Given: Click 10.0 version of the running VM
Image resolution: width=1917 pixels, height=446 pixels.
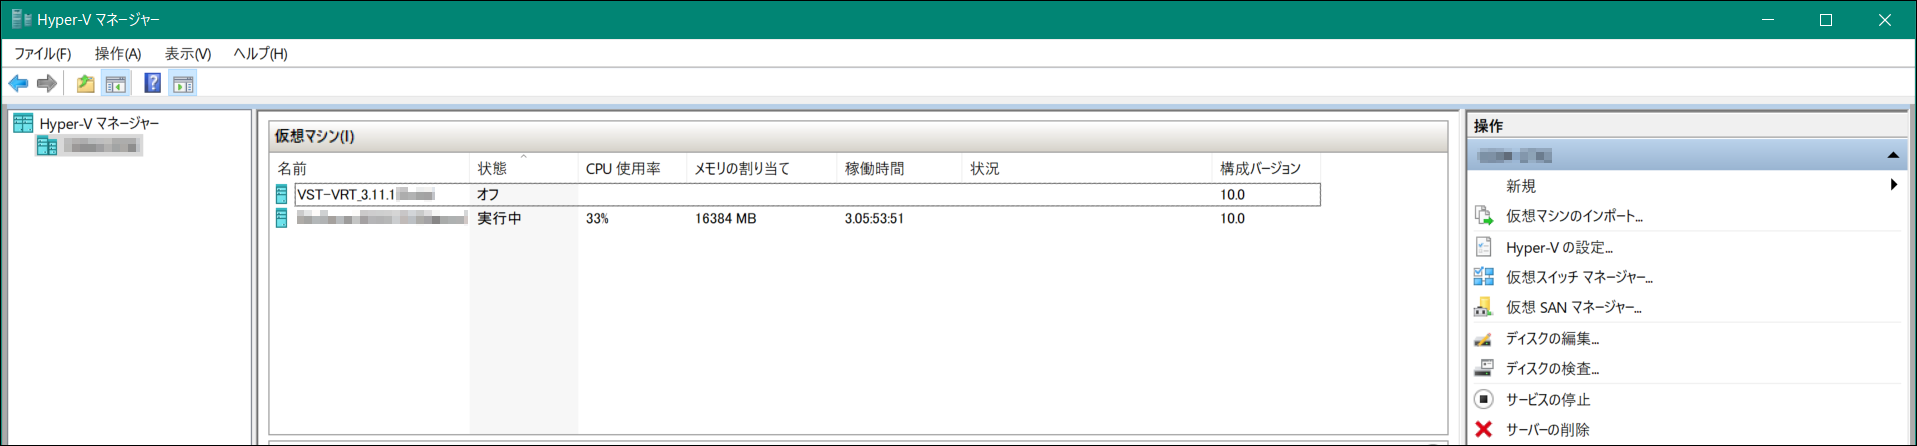Looking at the screenshot, I should click(1232, 218).
